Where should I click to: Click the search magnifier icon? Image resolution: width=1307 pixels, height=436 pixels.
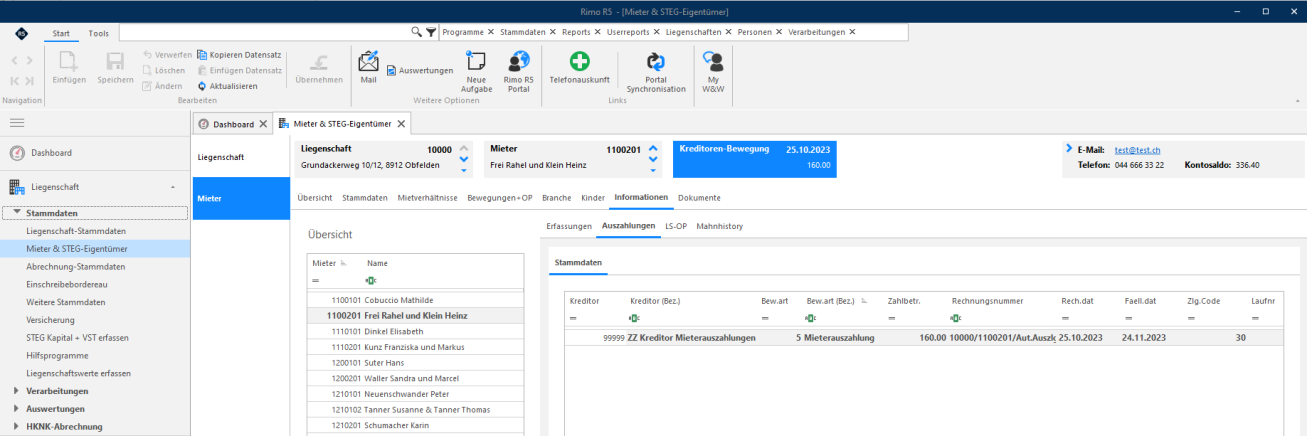[417, 32]
